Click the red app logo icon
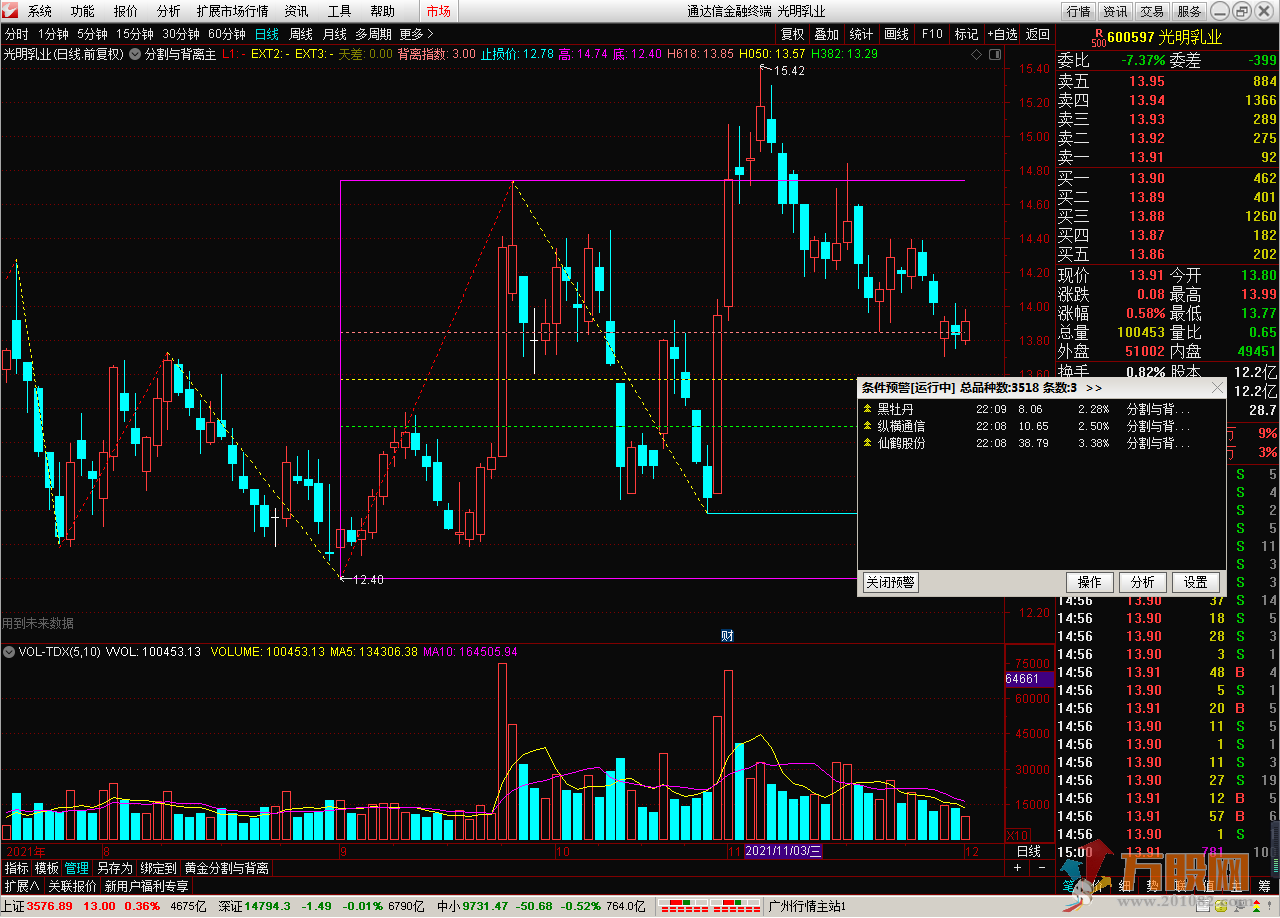 11,11
